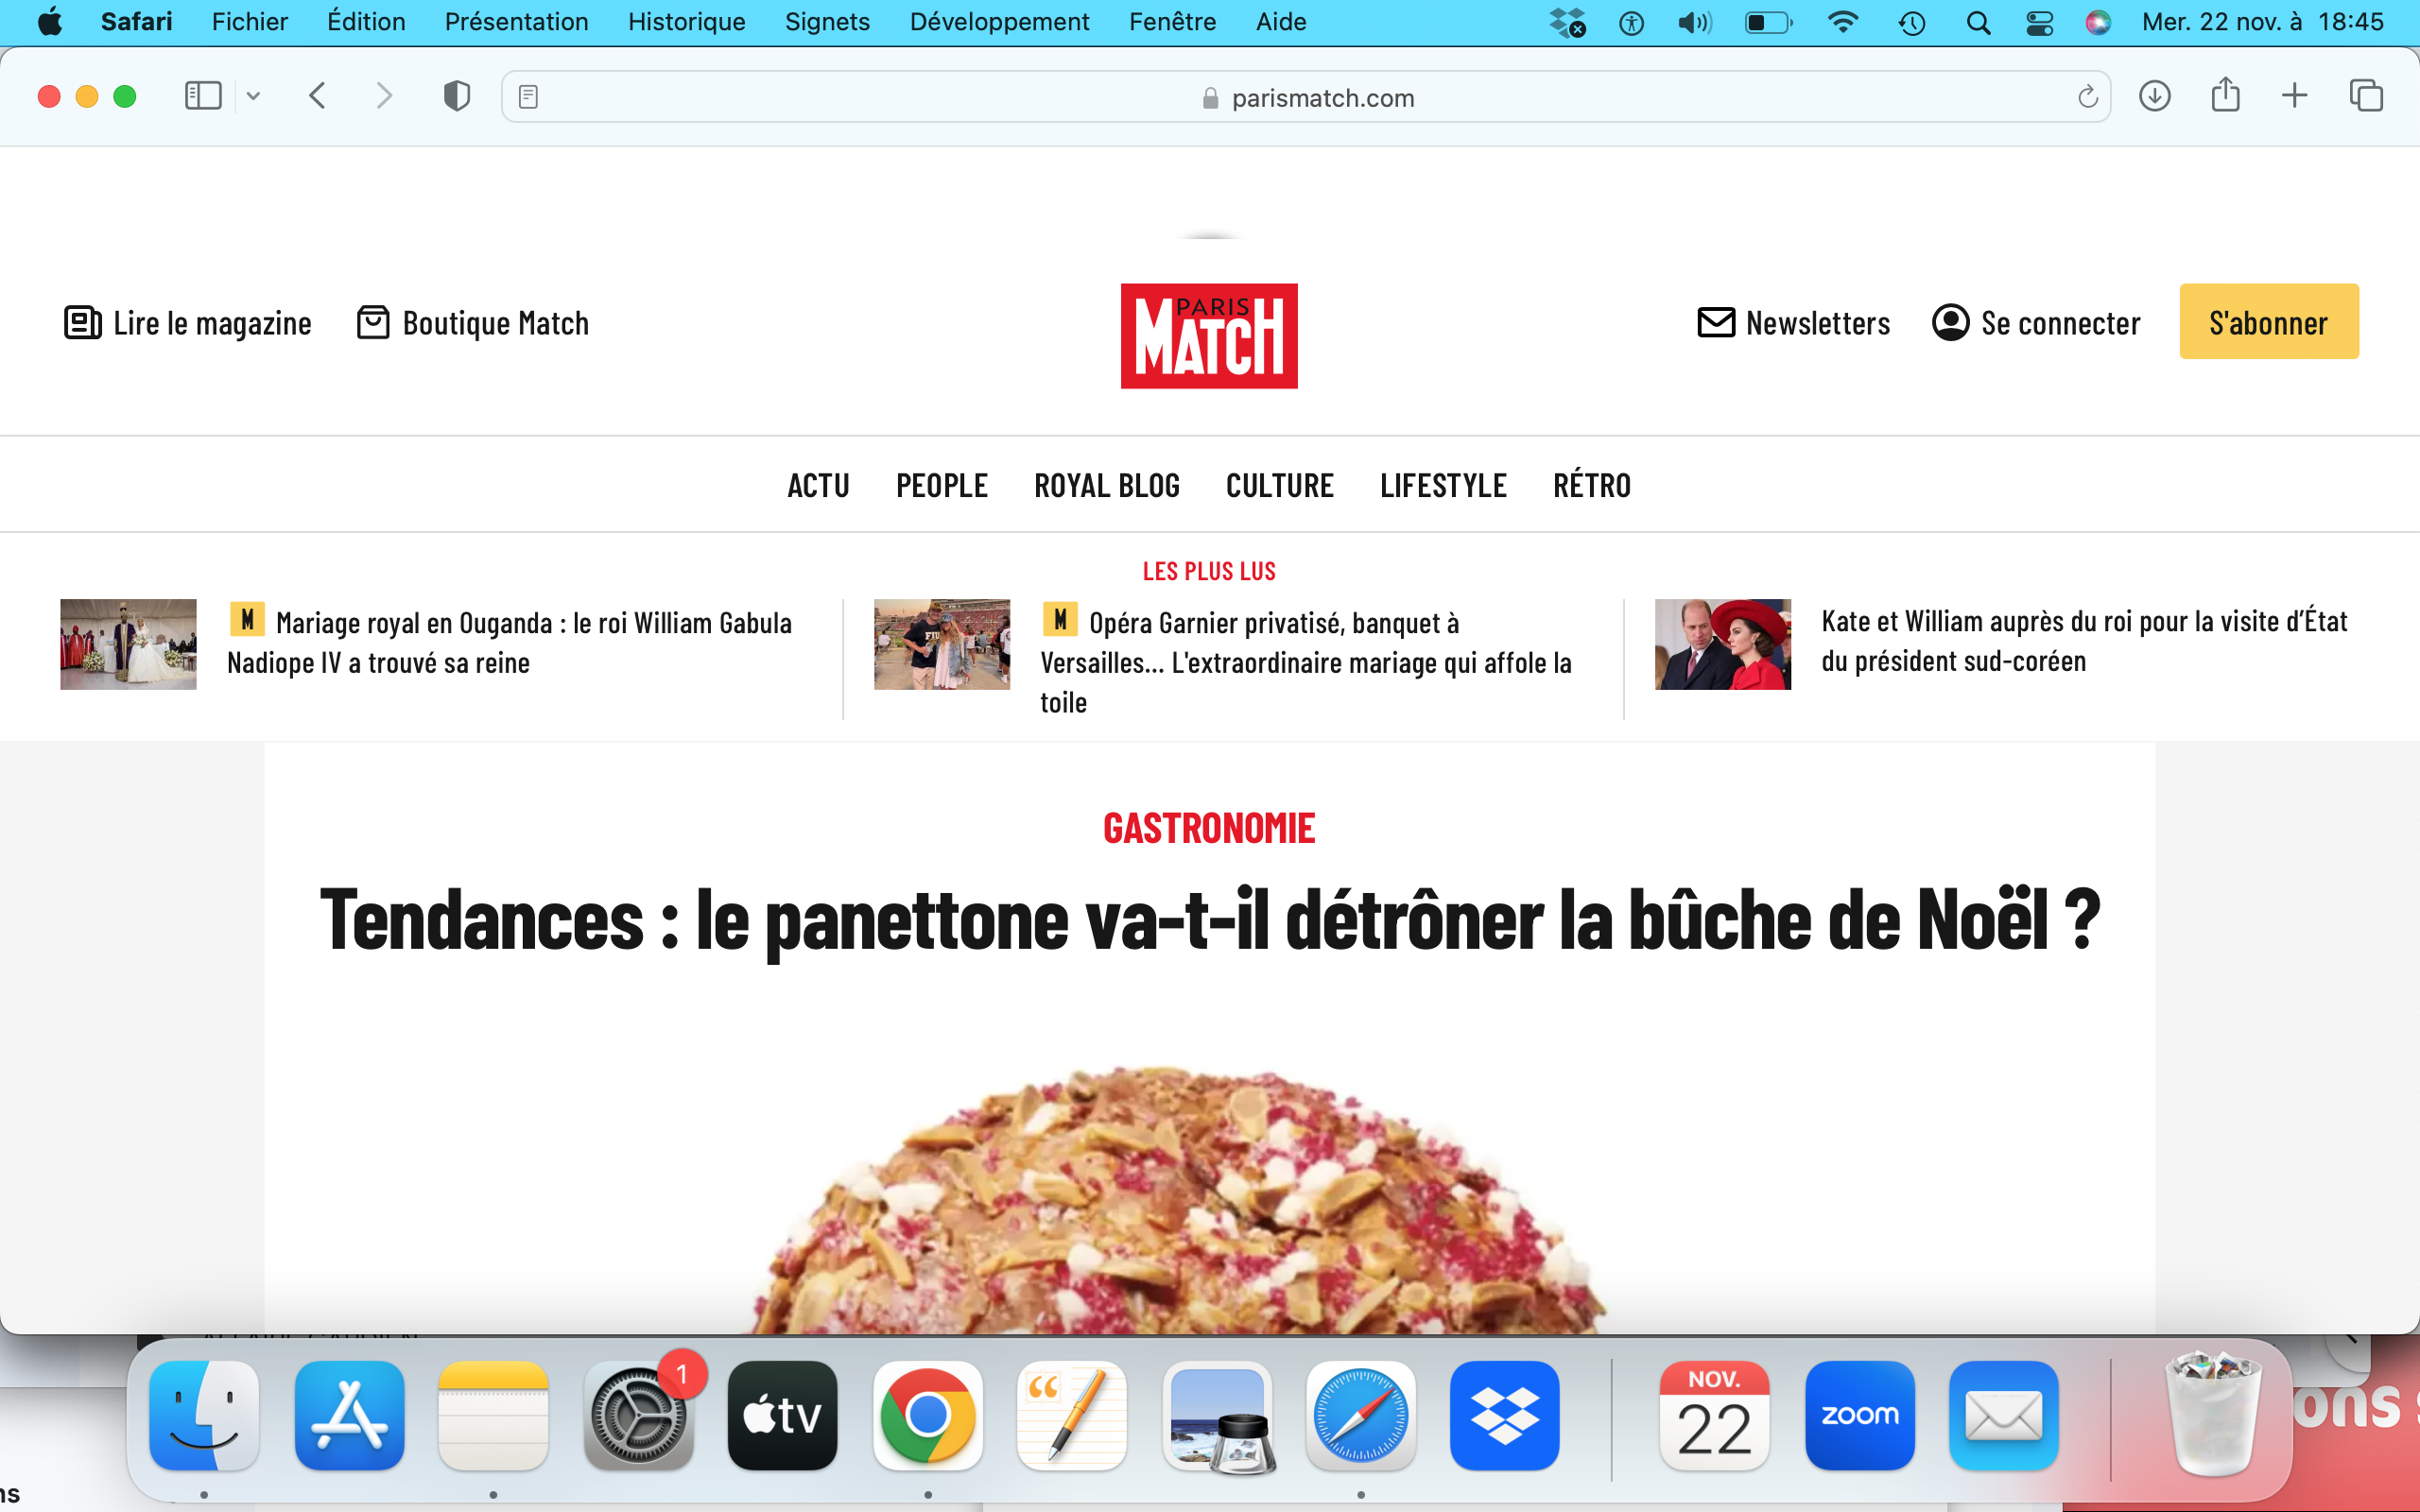Select the PEOPLE navigation tab
Screen dimensions: 2420x1512
tap(942, 485)
